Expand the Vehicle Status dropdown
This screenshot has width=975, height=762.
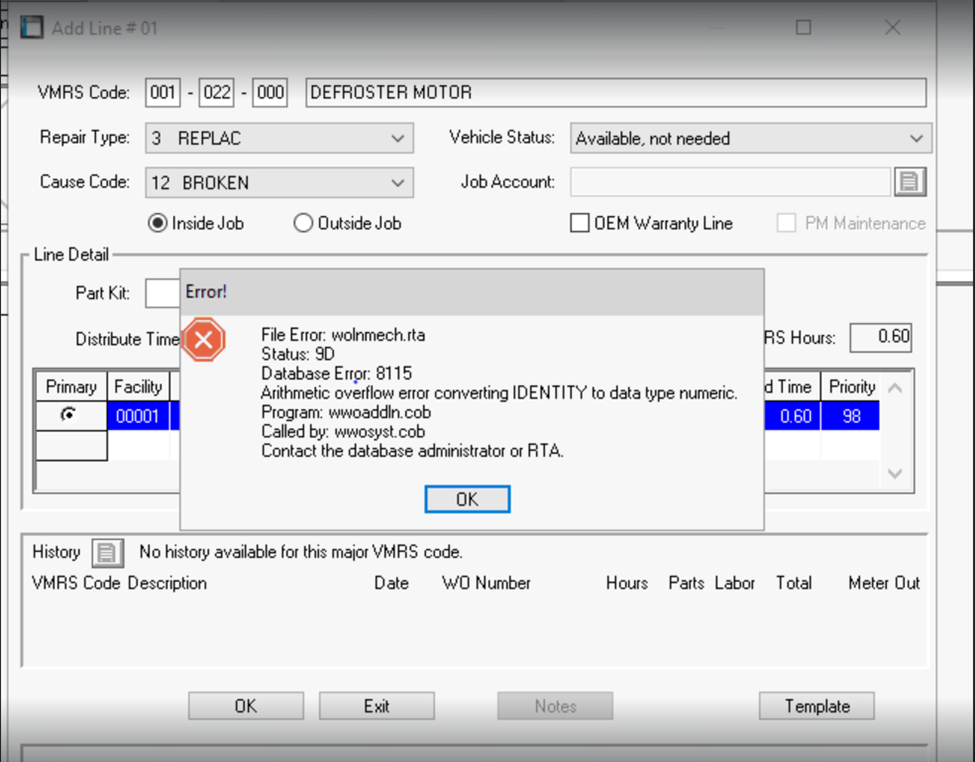point(916,139)
